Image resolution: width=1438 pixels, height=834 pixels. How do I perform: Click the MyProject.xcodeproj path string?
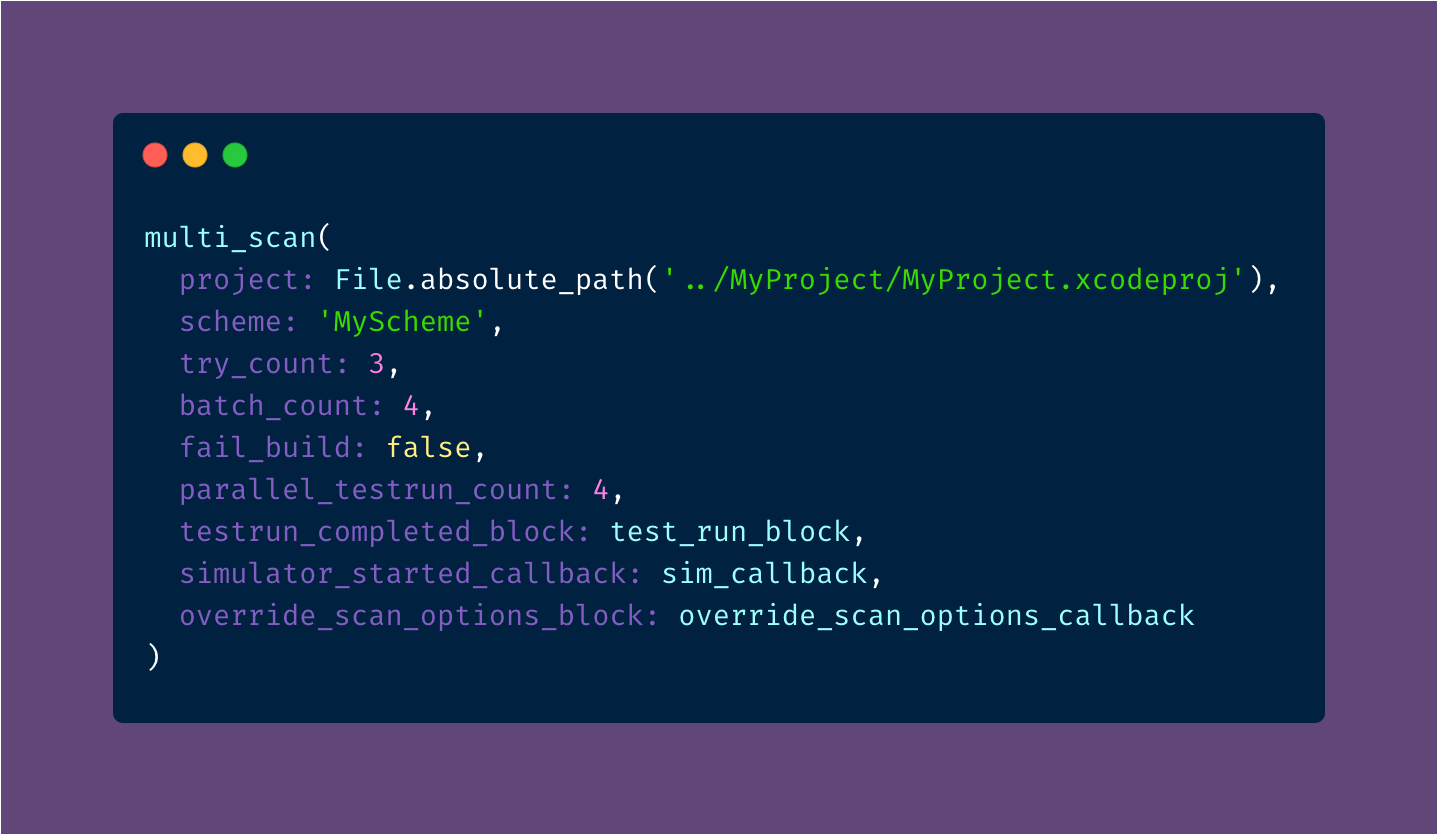(960, 280)
